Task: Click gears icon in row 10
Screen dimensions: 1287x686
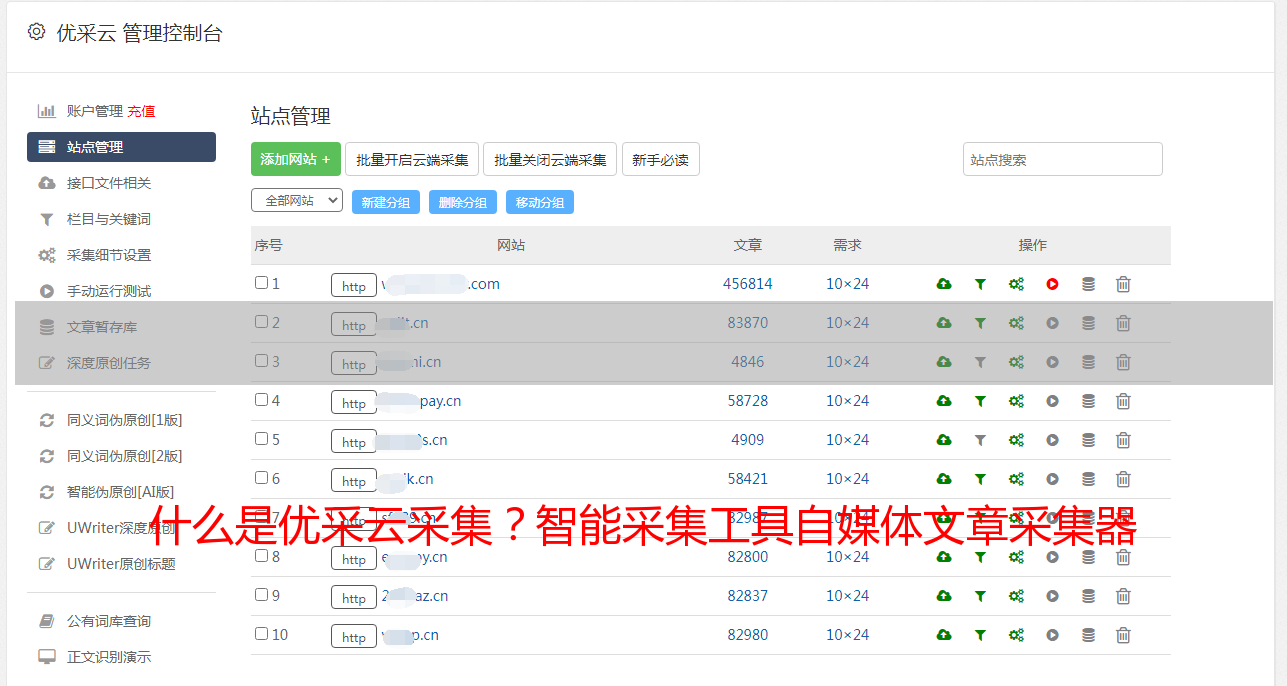Action: tap(1016, 635)
